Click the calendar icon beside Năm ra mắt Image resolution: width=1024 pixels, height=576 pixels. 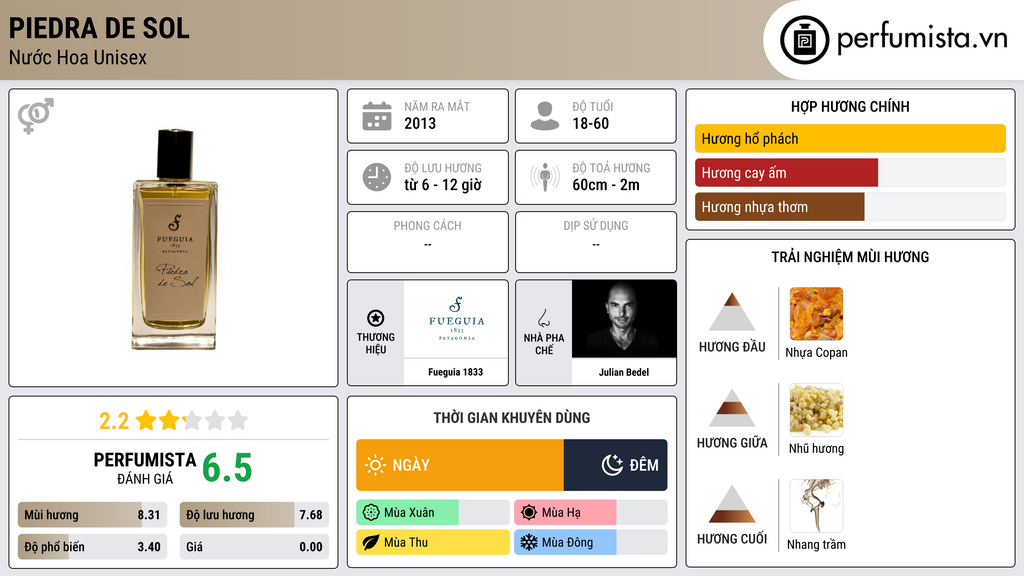coord(377,116)
